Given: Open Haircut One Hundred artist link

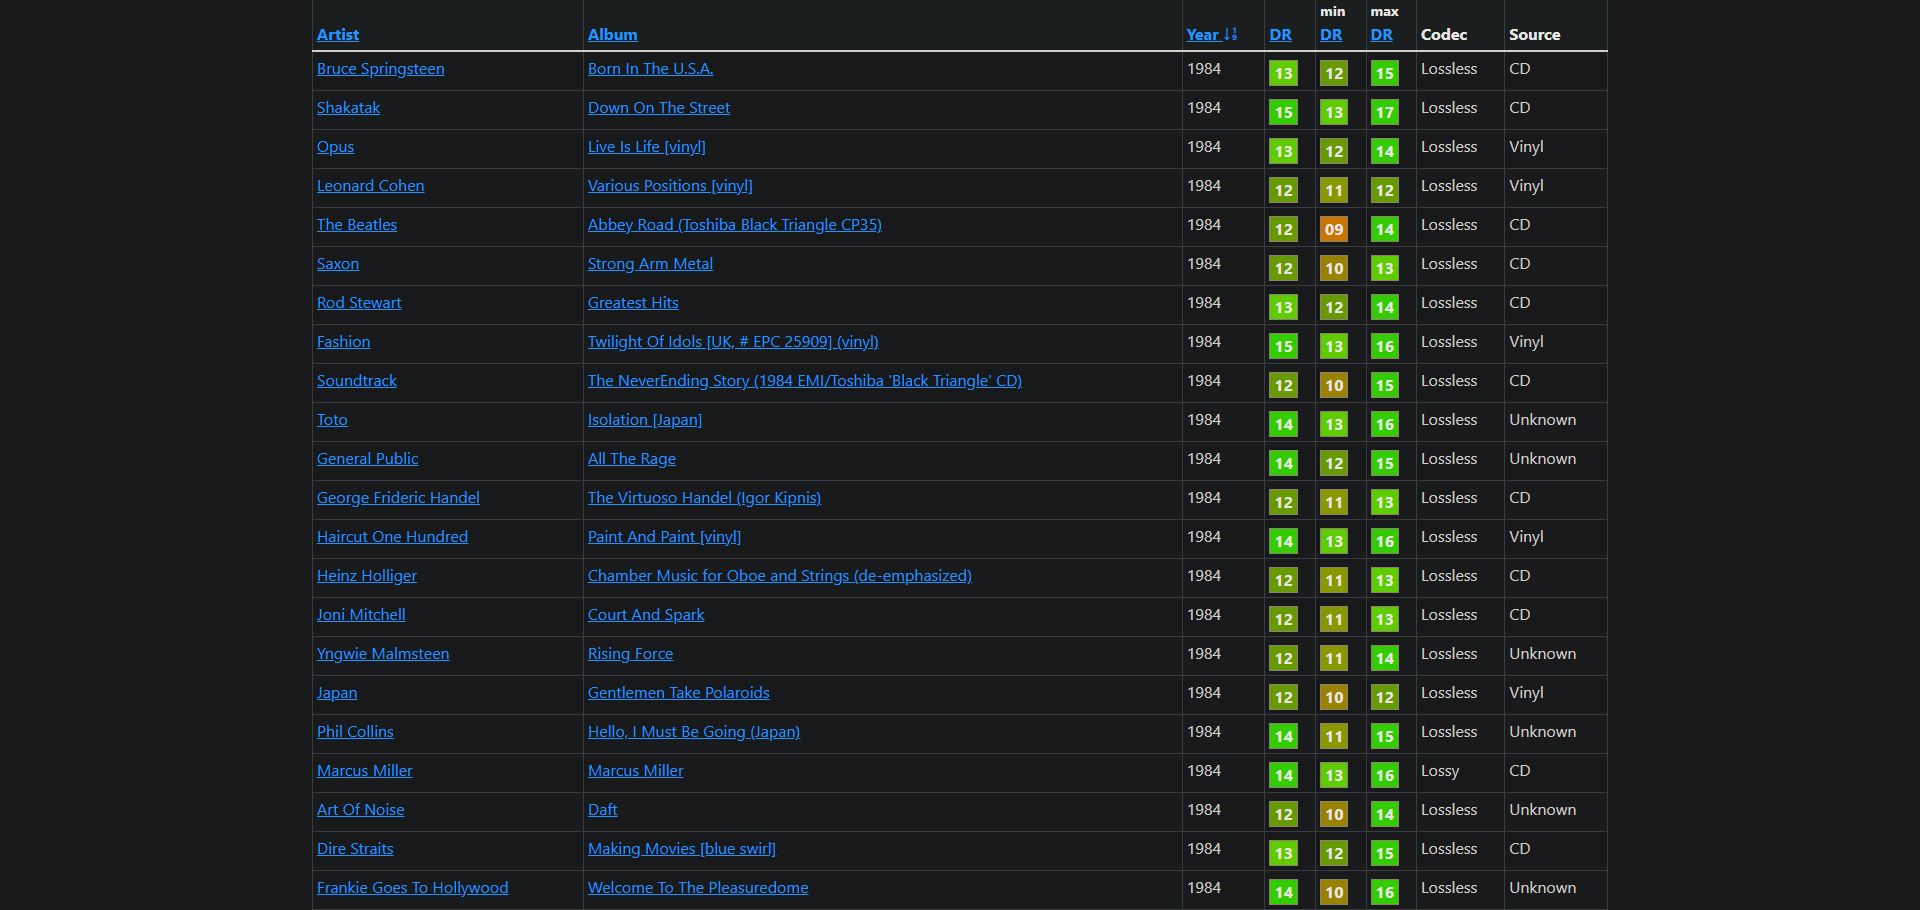Looking at the screenshot, I should (x=392, y=537).
